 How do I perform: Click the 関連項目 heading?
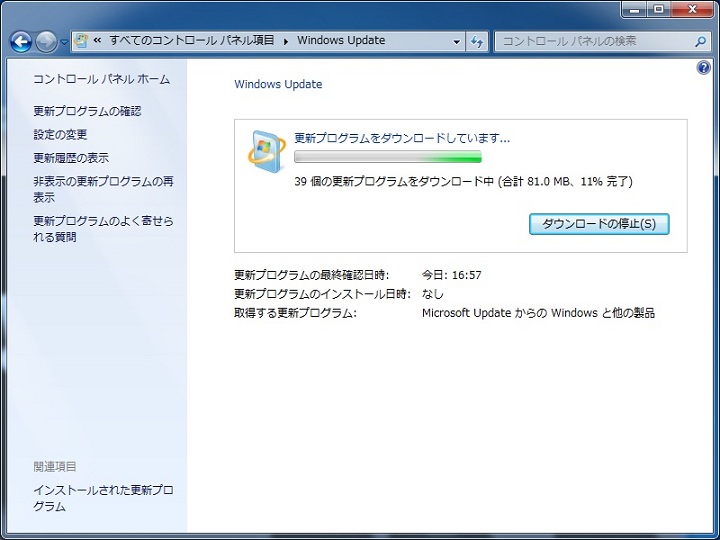pyautogui.click(x=55, y=467)
